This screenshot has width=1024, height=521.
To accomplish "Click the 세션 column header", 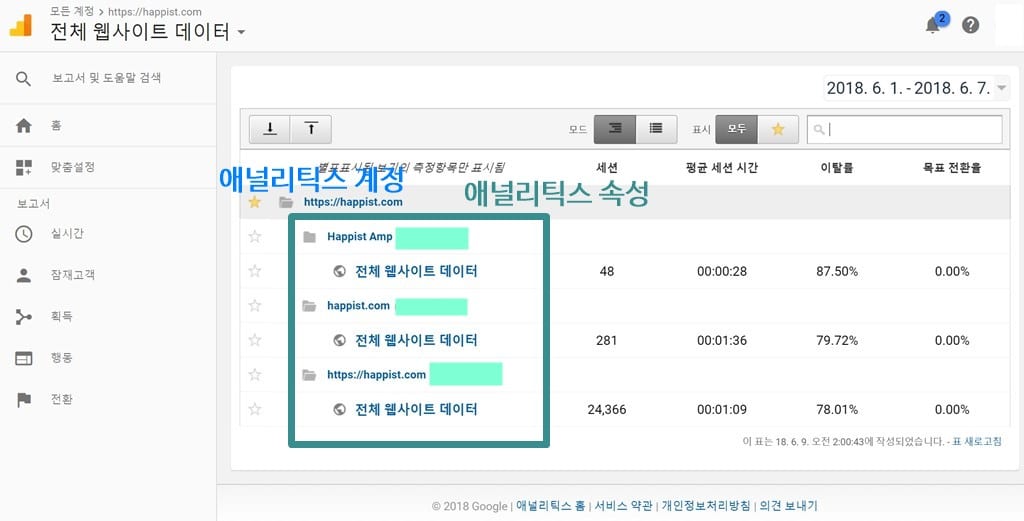I will [x=607, y=168].
